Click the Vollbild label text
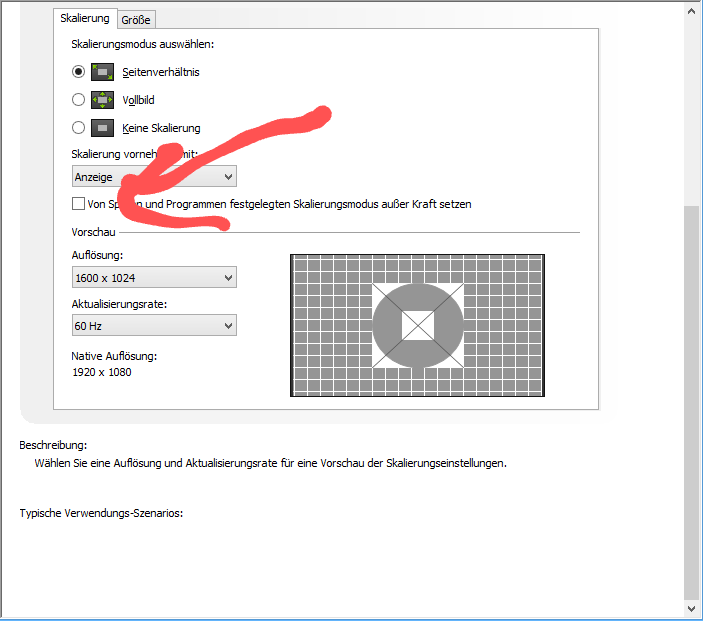 click(x=139, y=100)
